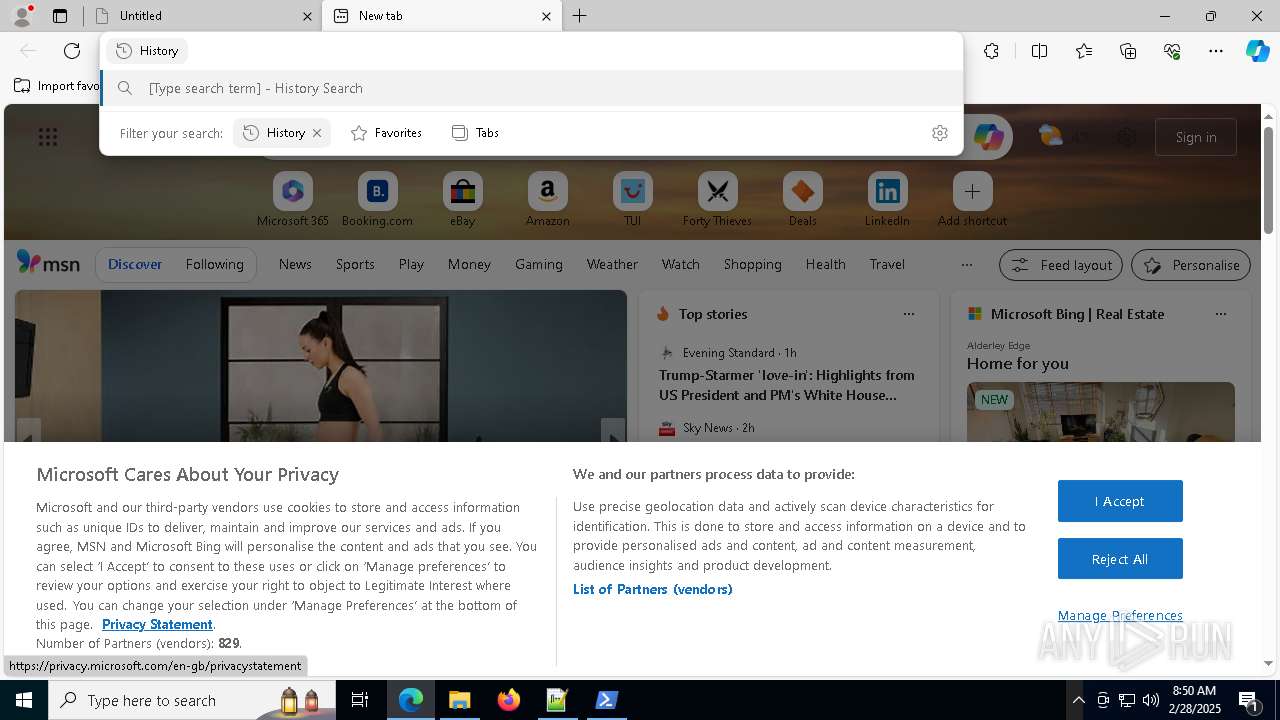Open the Copilot sidebar icon
The width and height of the screenshot is (1280, 720).
pos(1257,51)
